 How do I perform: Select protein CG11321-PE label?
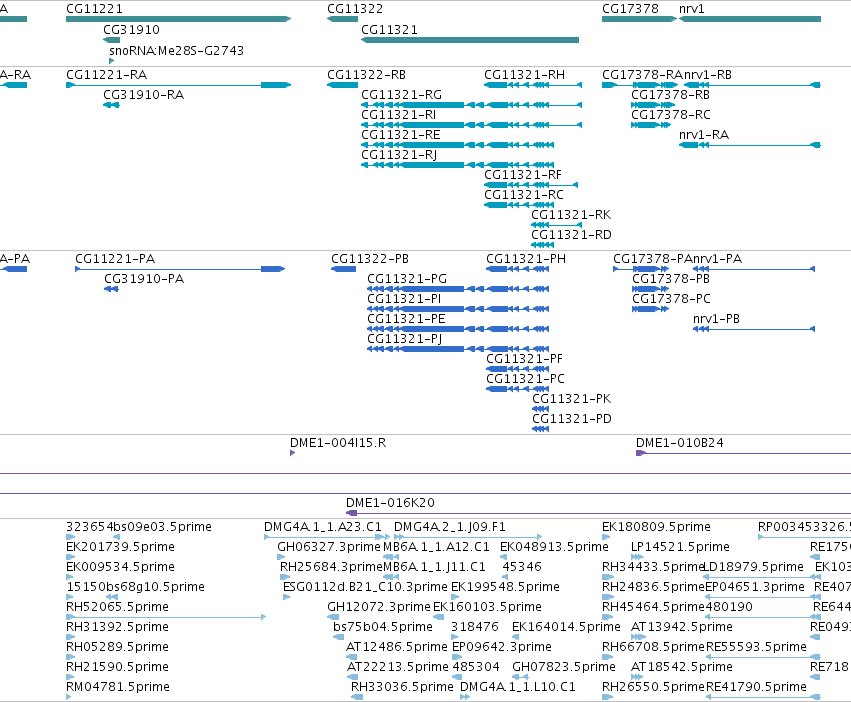pos(407,319)
